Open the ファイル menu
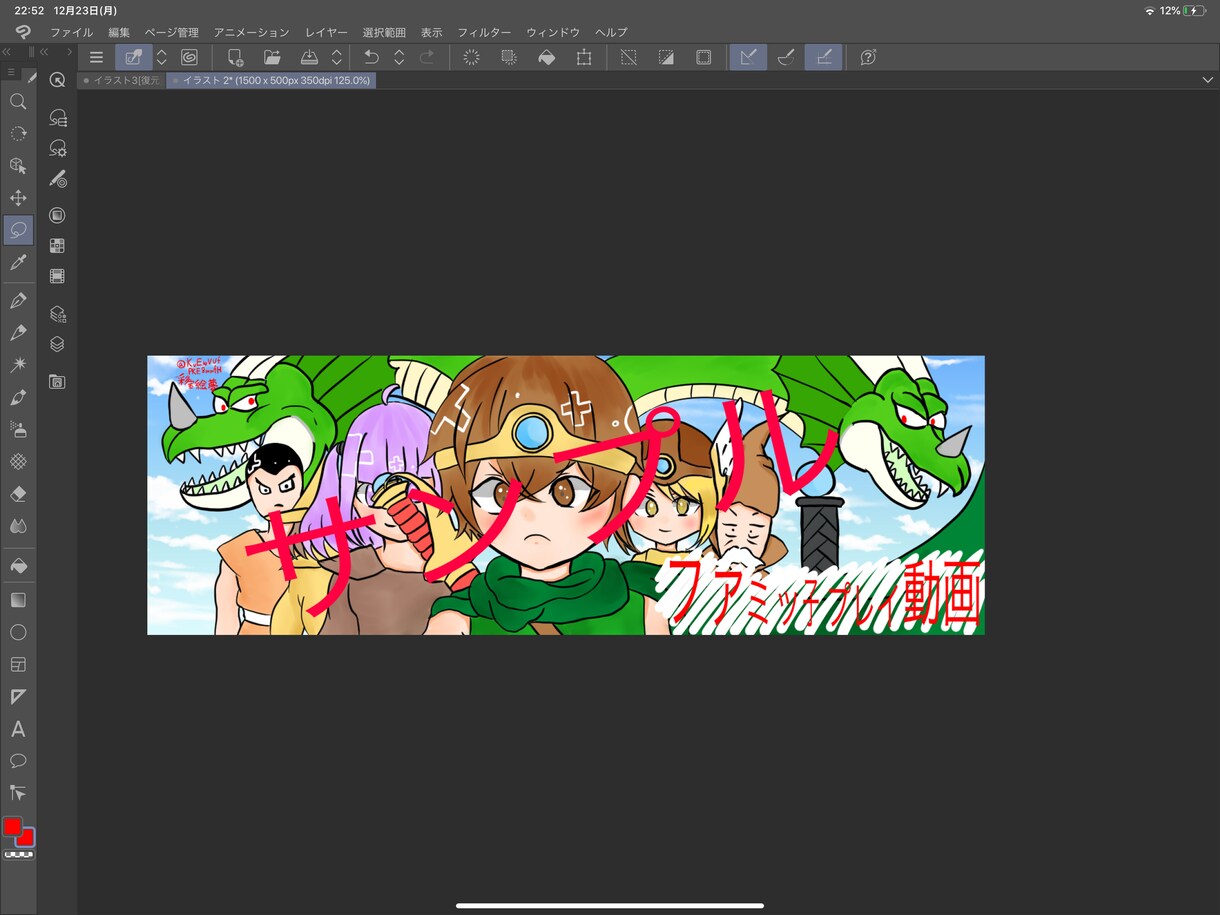The image size is (1220, 915). point(72,32)
